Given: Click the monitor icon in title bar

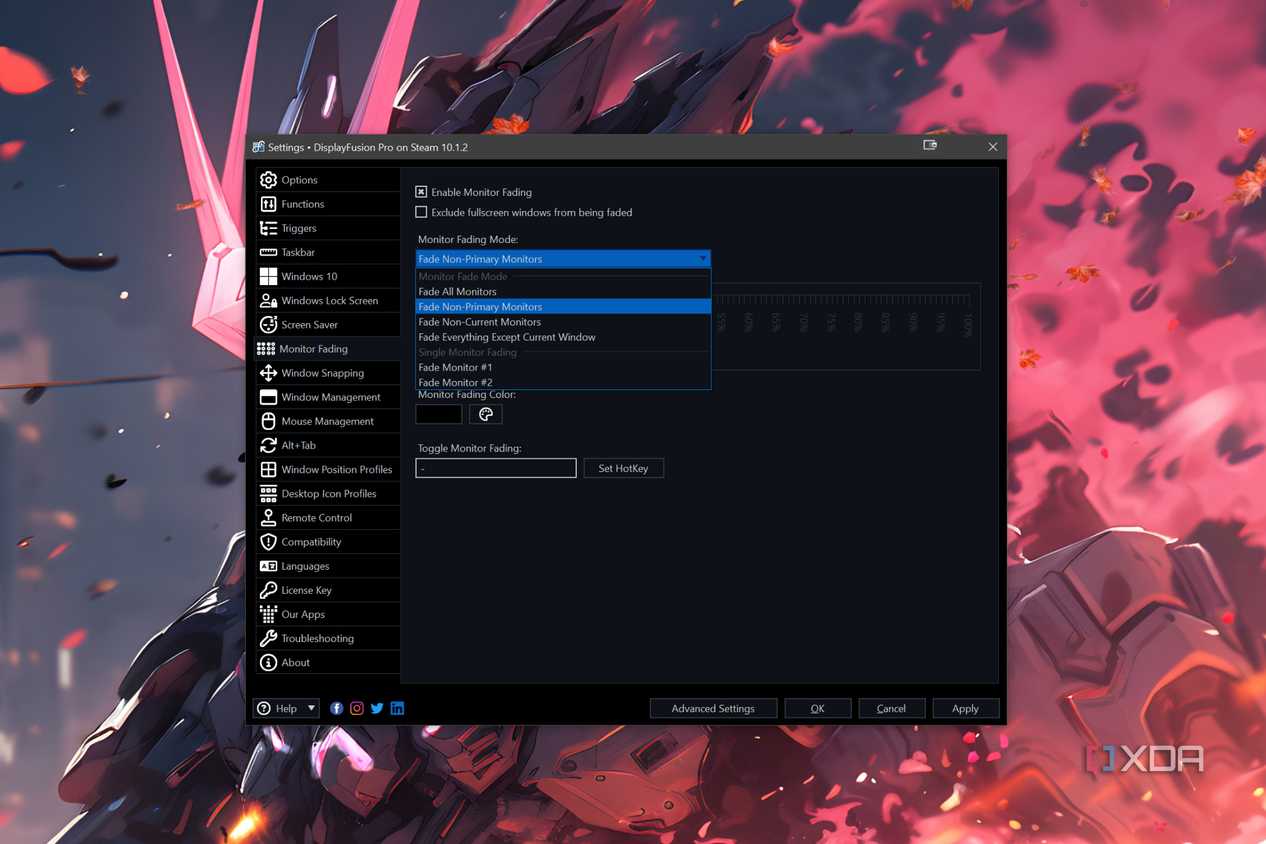Looking at the screenshot, I should click(930, 146).
